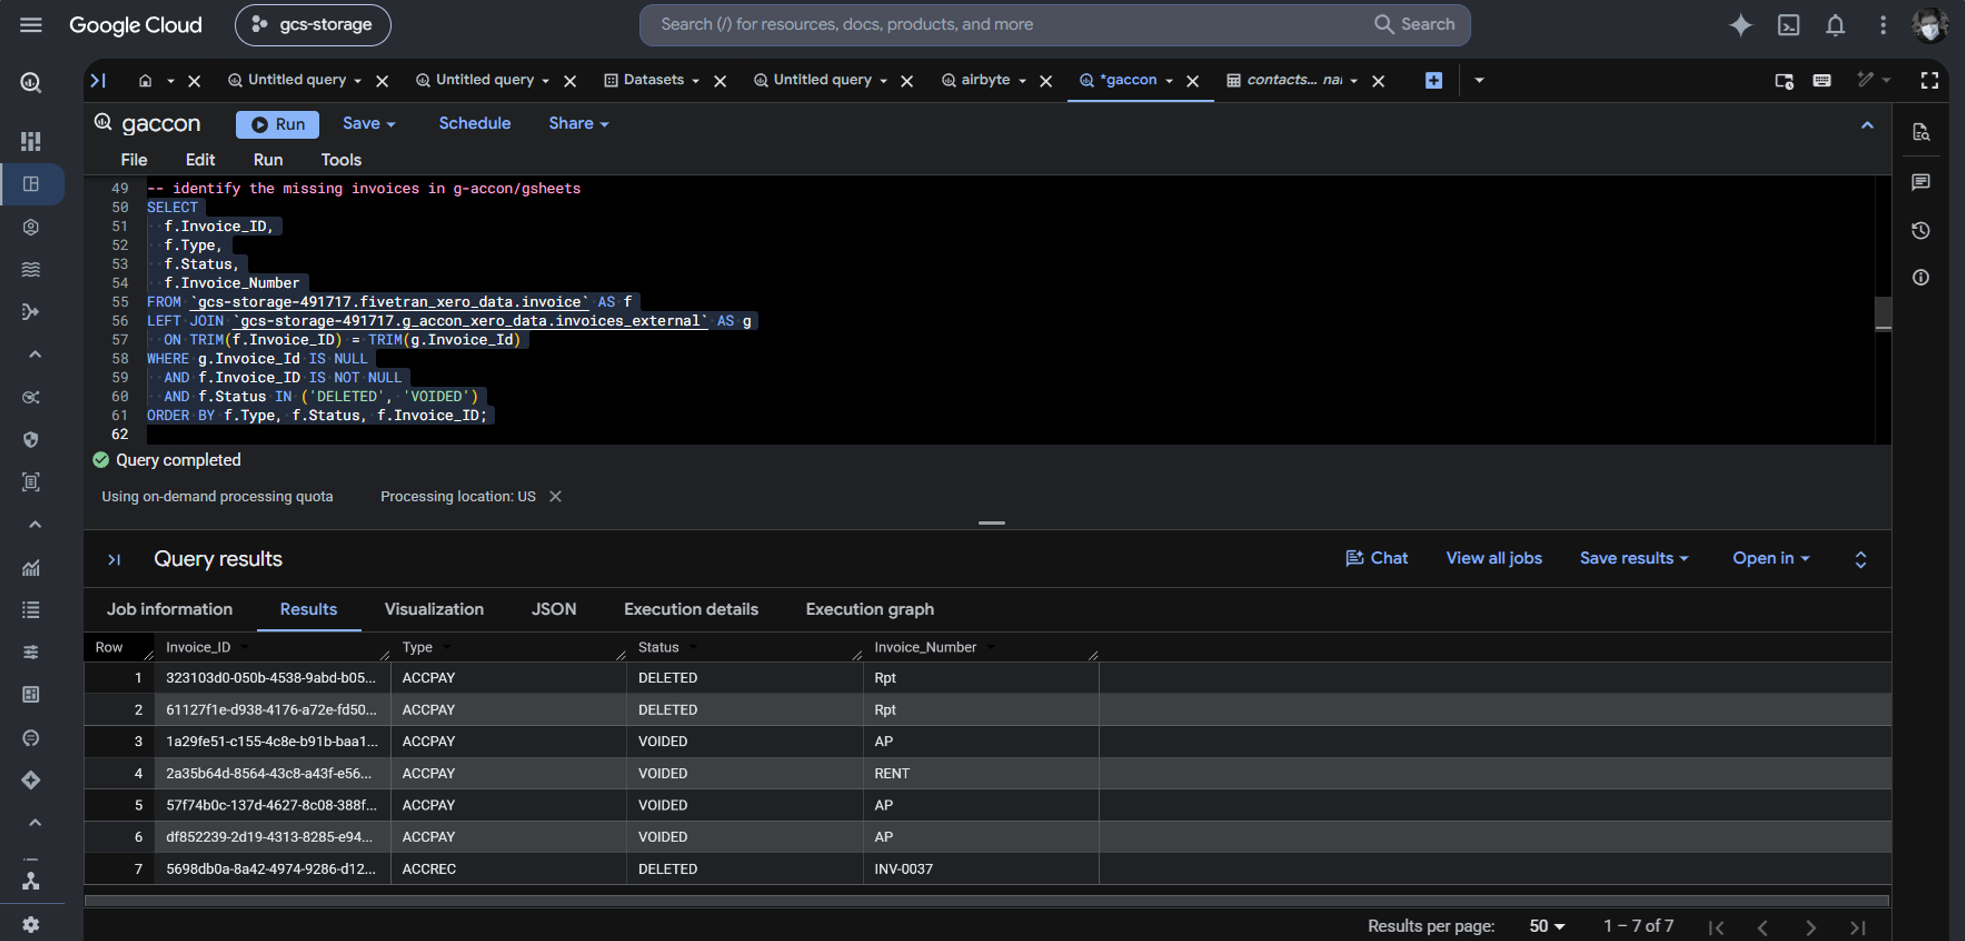Open keyboard shortcuts icon
1965x941 pixels.
click(1822, 80)
